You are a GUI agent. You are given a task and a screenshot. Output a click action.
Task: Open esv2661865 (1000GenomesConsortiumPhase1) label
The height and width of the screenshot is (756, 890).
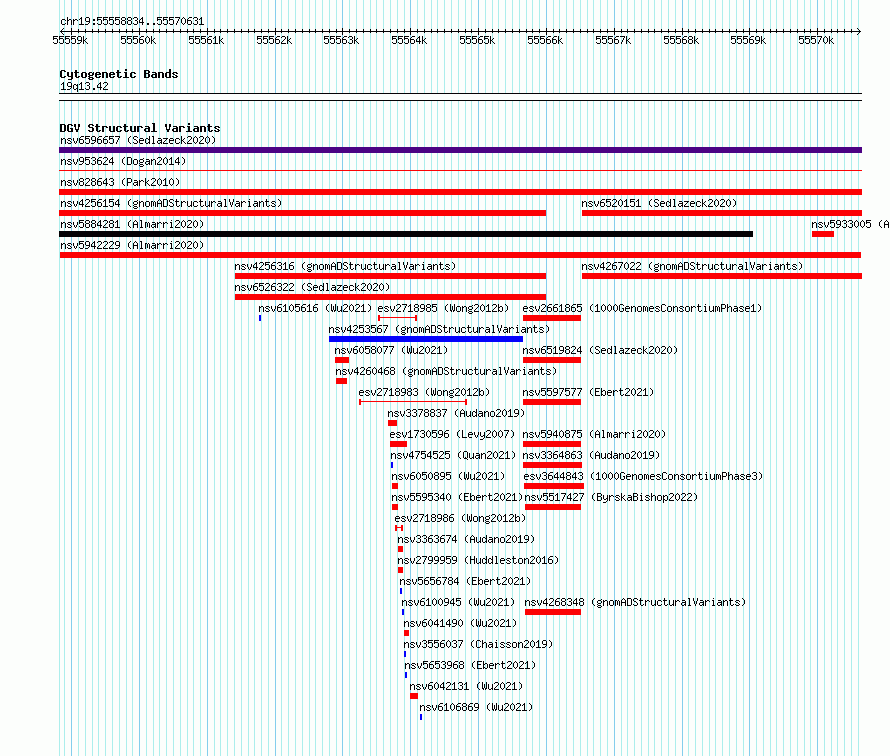click(642, 308)
